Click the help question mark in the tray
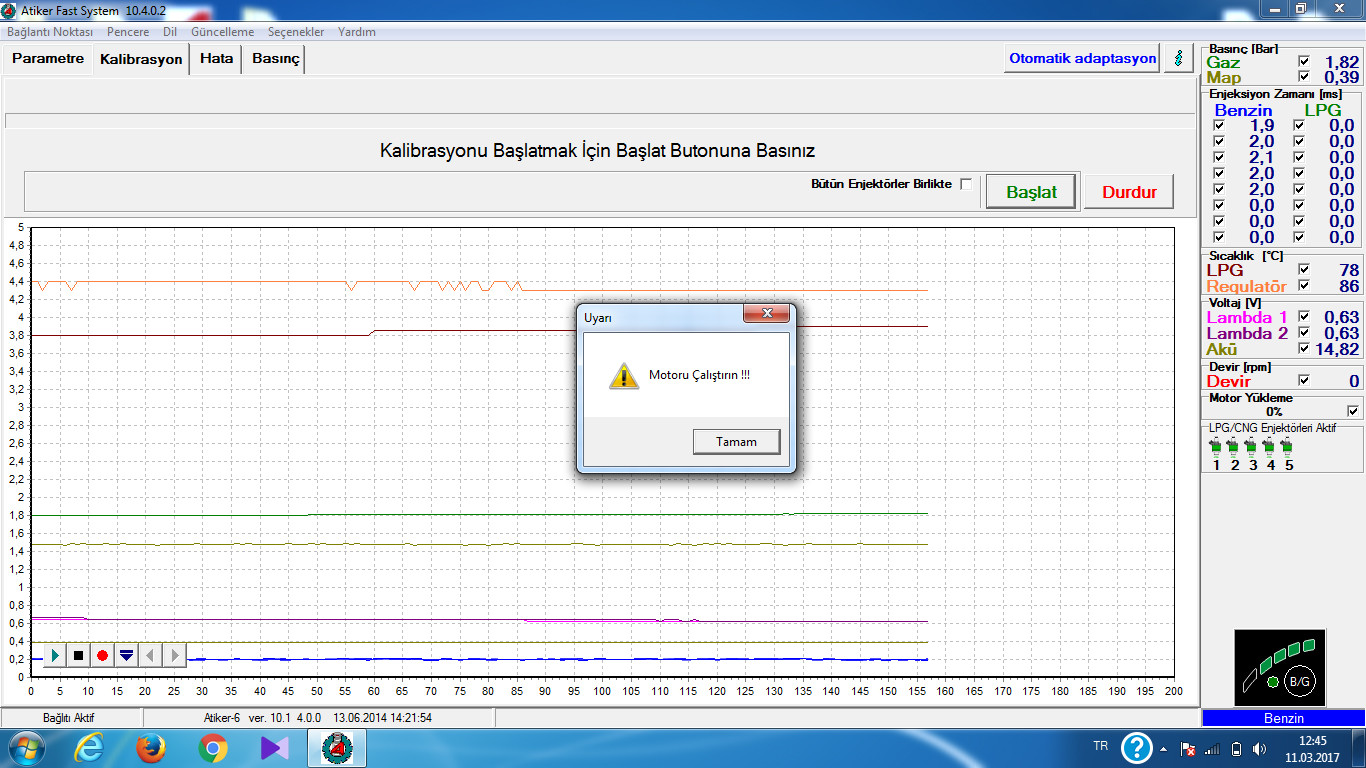The height and width of the screenshot is (768, 1366). (x=1137, y=748)
